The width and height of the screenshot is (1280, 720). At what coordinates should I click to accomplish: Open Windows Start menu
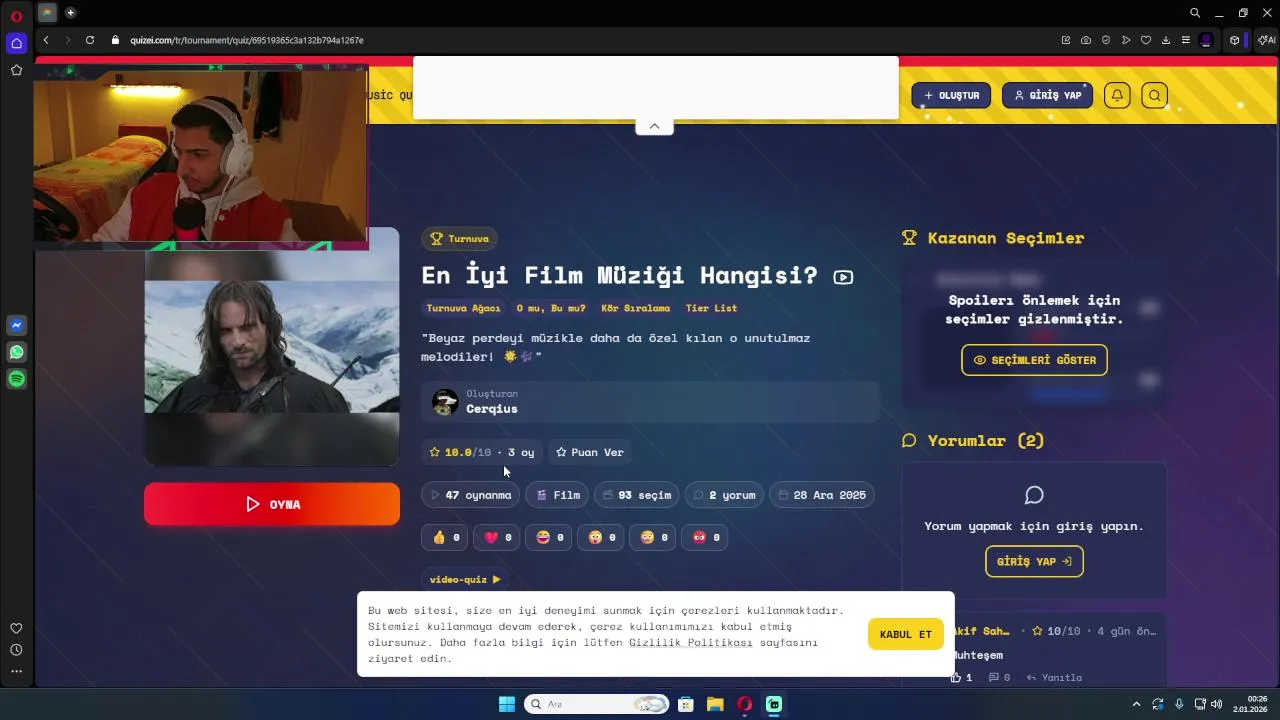[507, 704]
